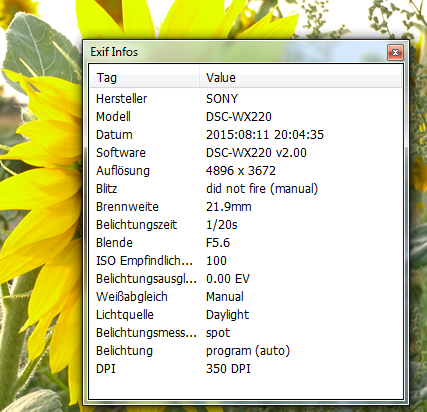Select the DPI row showing 350 DPI

(246, 369)
